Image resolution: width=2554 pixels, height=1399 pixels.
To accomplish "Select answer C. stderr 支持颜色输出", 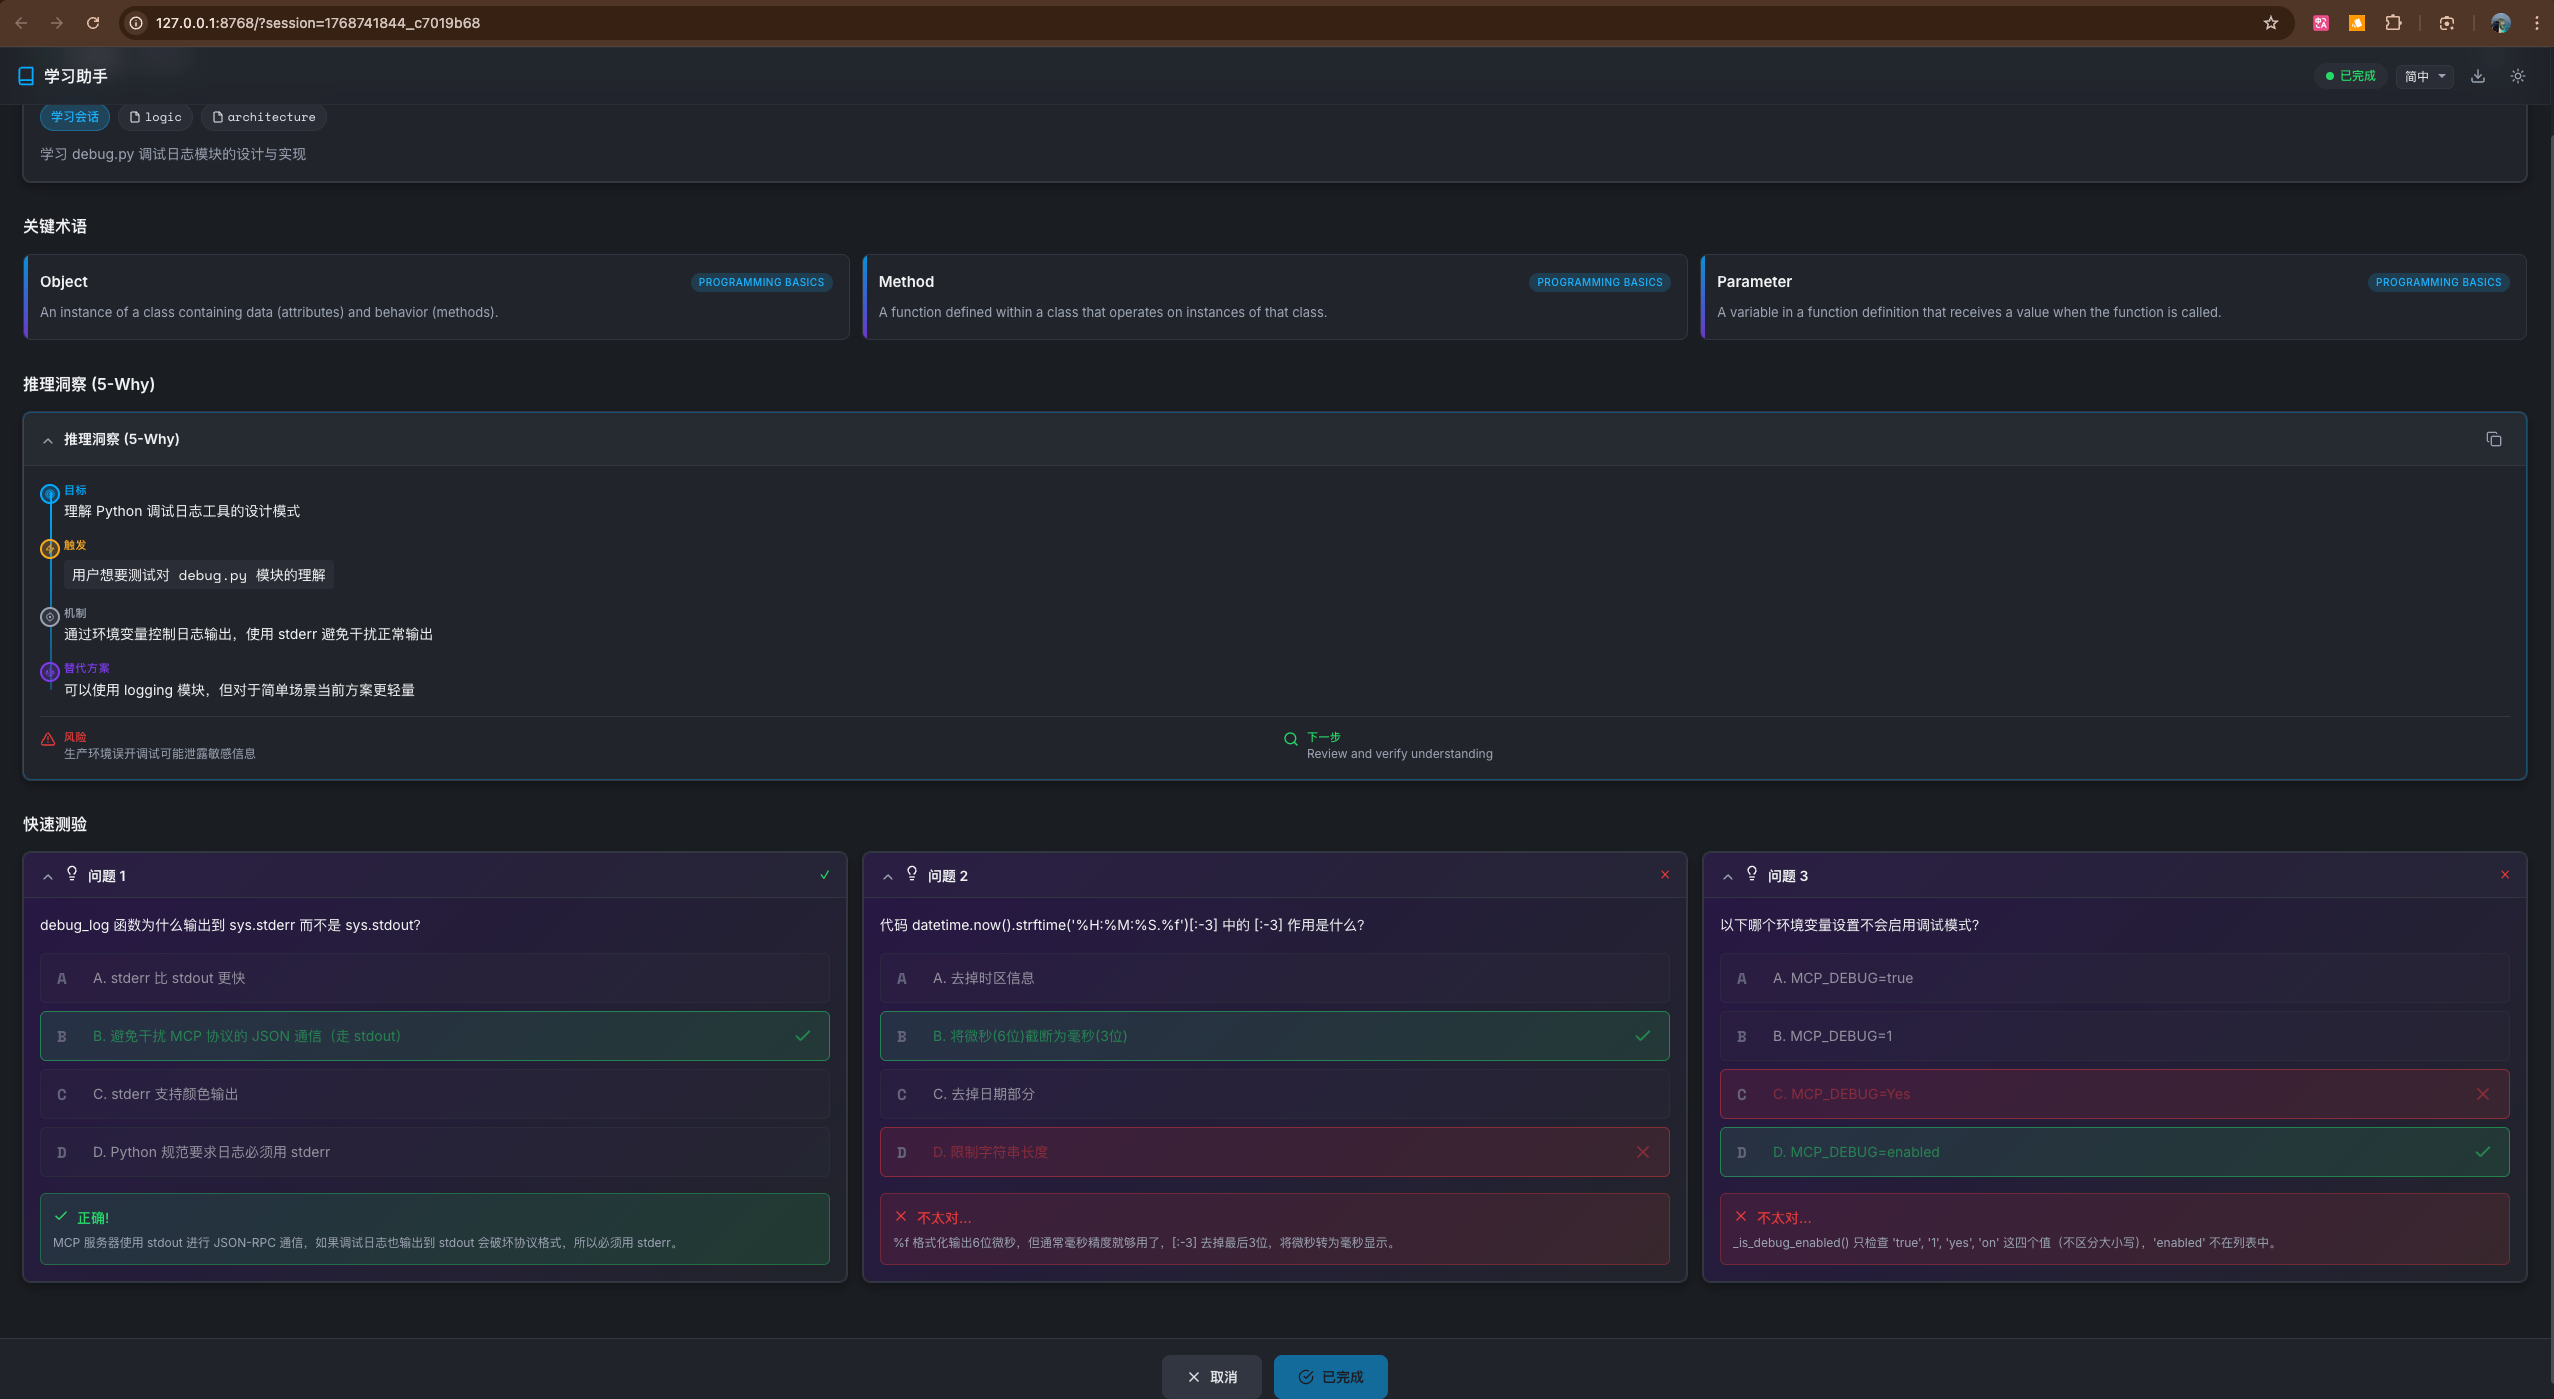I will tap(435, 1094).
